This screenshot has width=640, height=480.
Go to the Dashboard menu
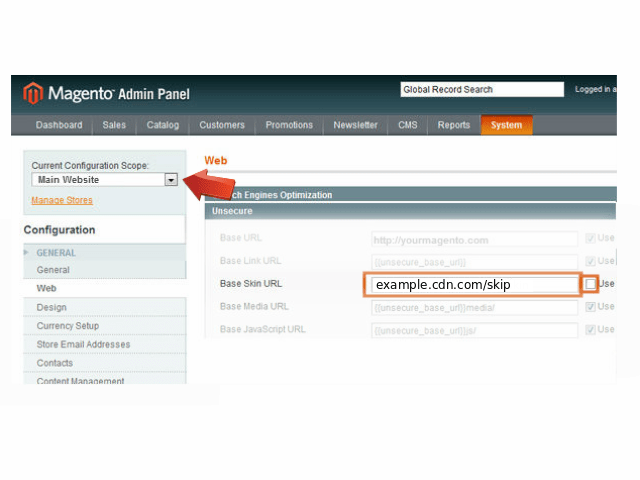point(59,125)
